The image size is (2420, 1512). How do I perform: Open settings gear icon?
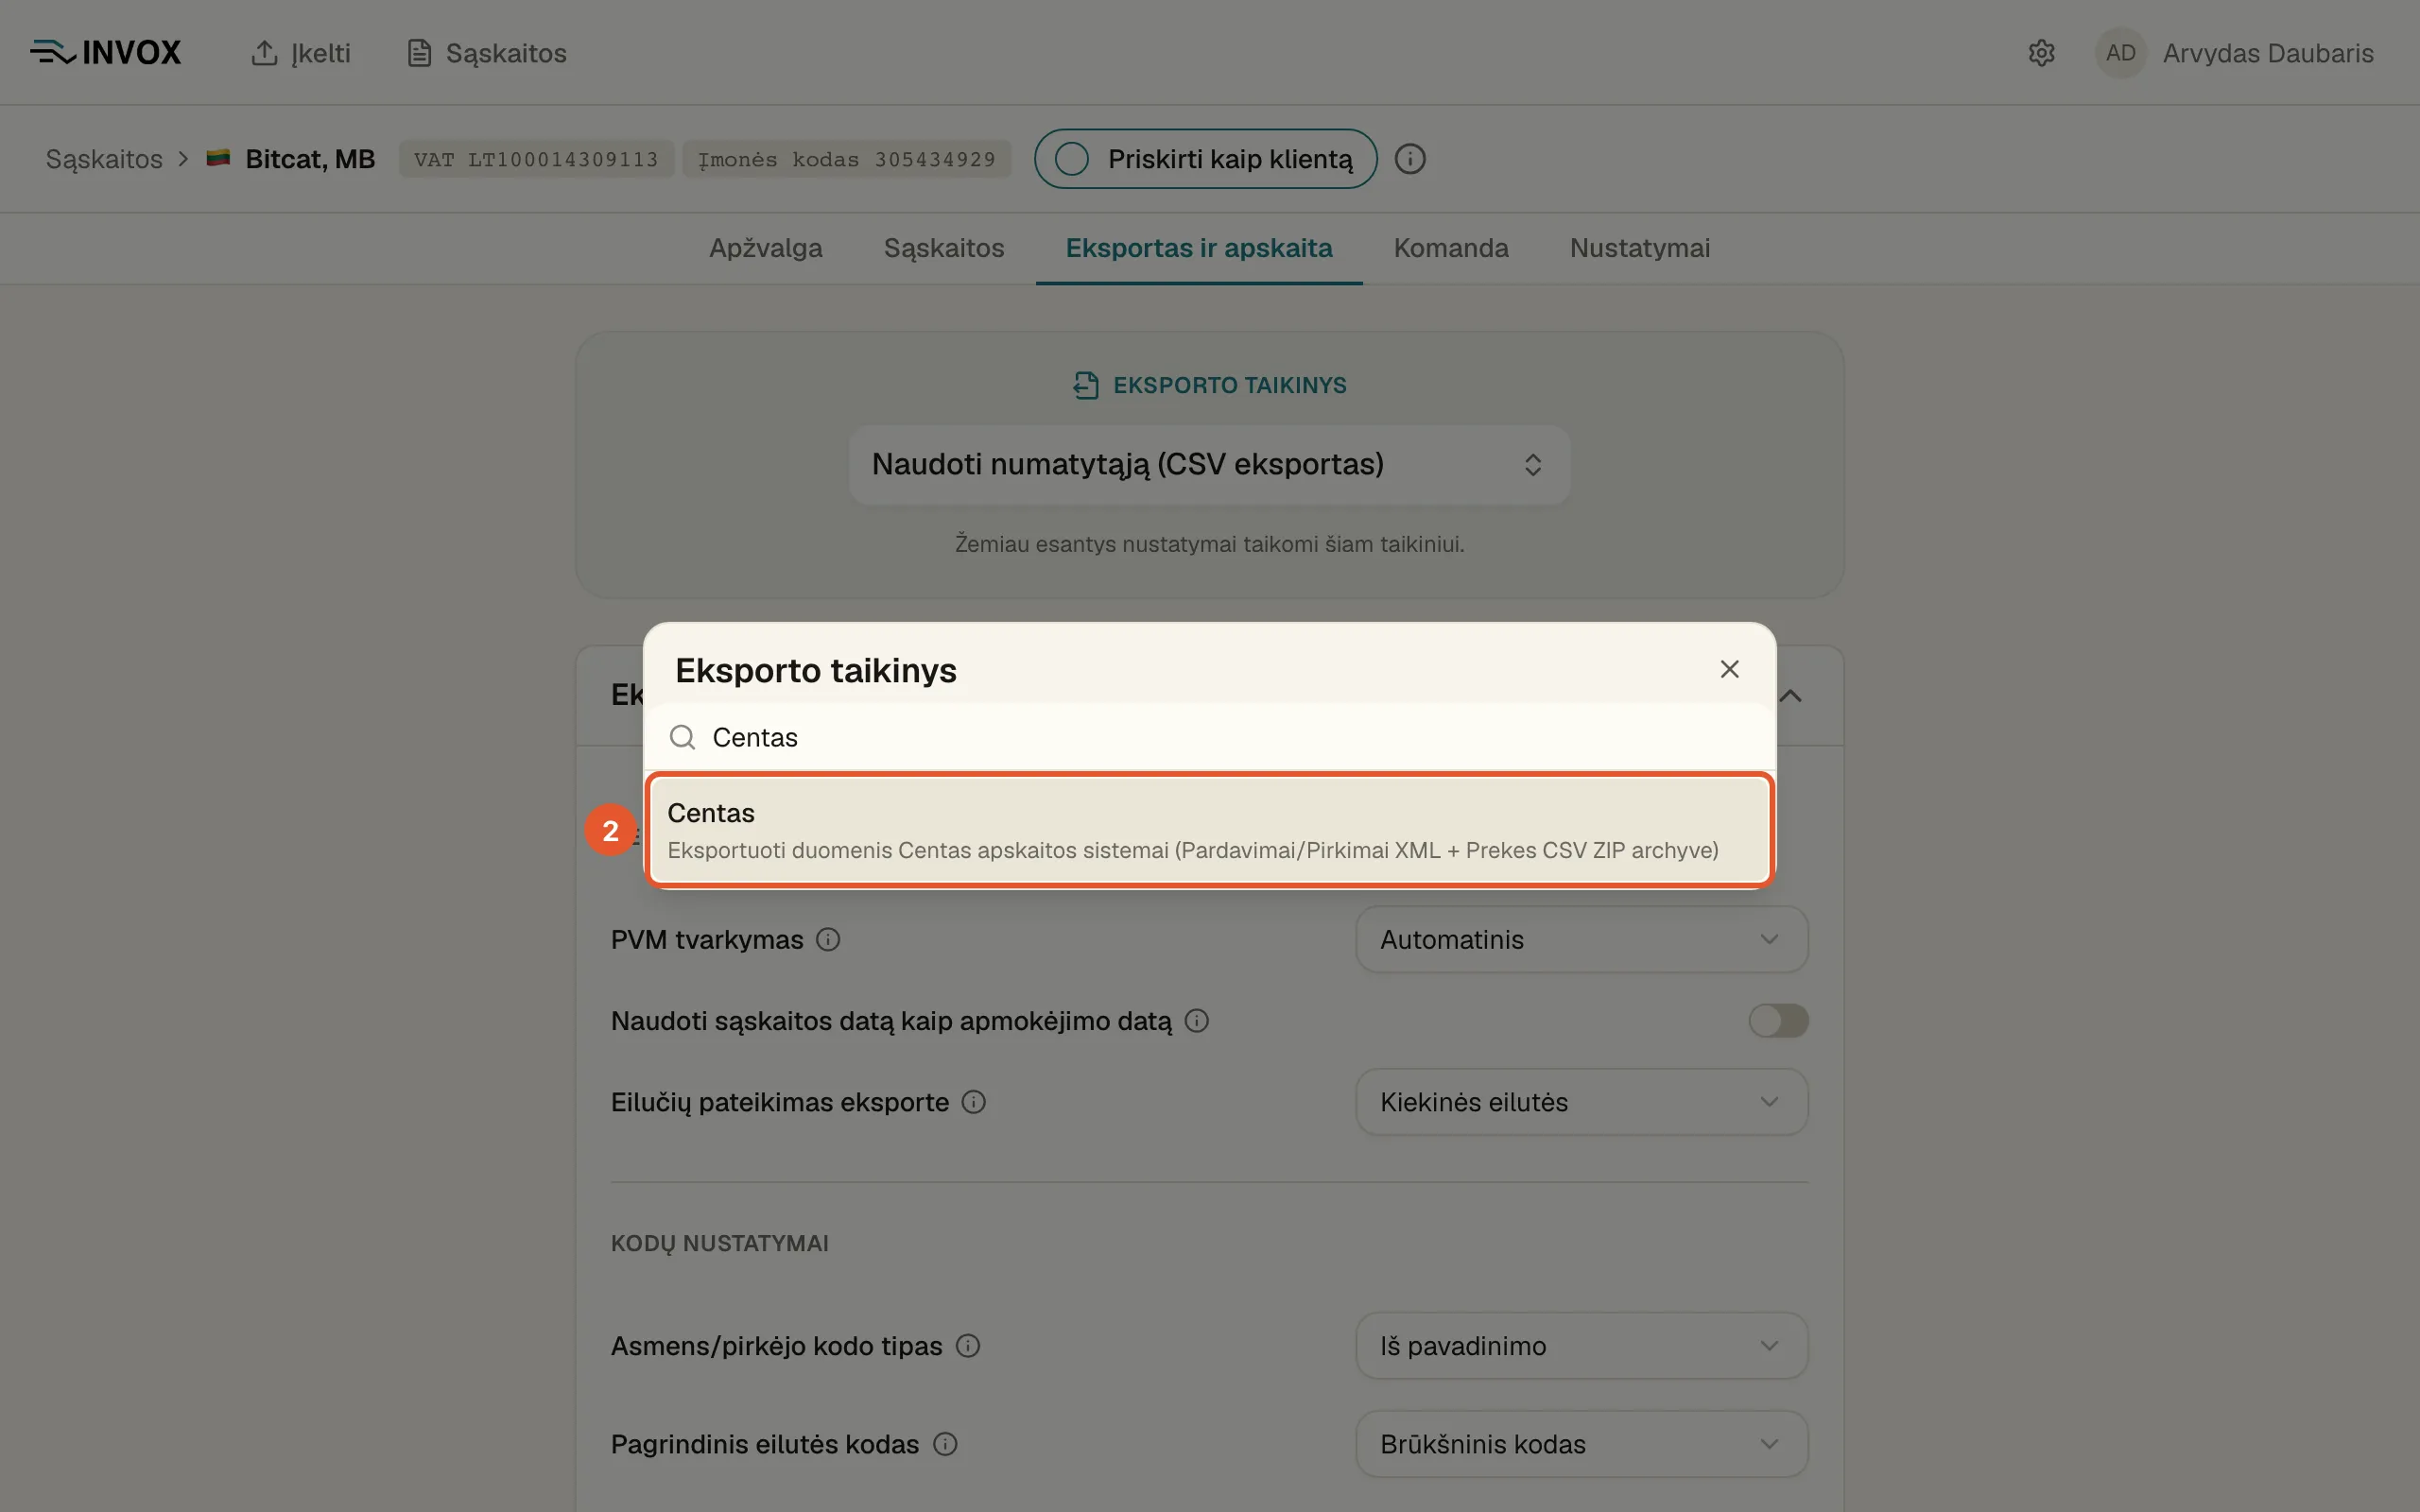(x=2041, y=53)
